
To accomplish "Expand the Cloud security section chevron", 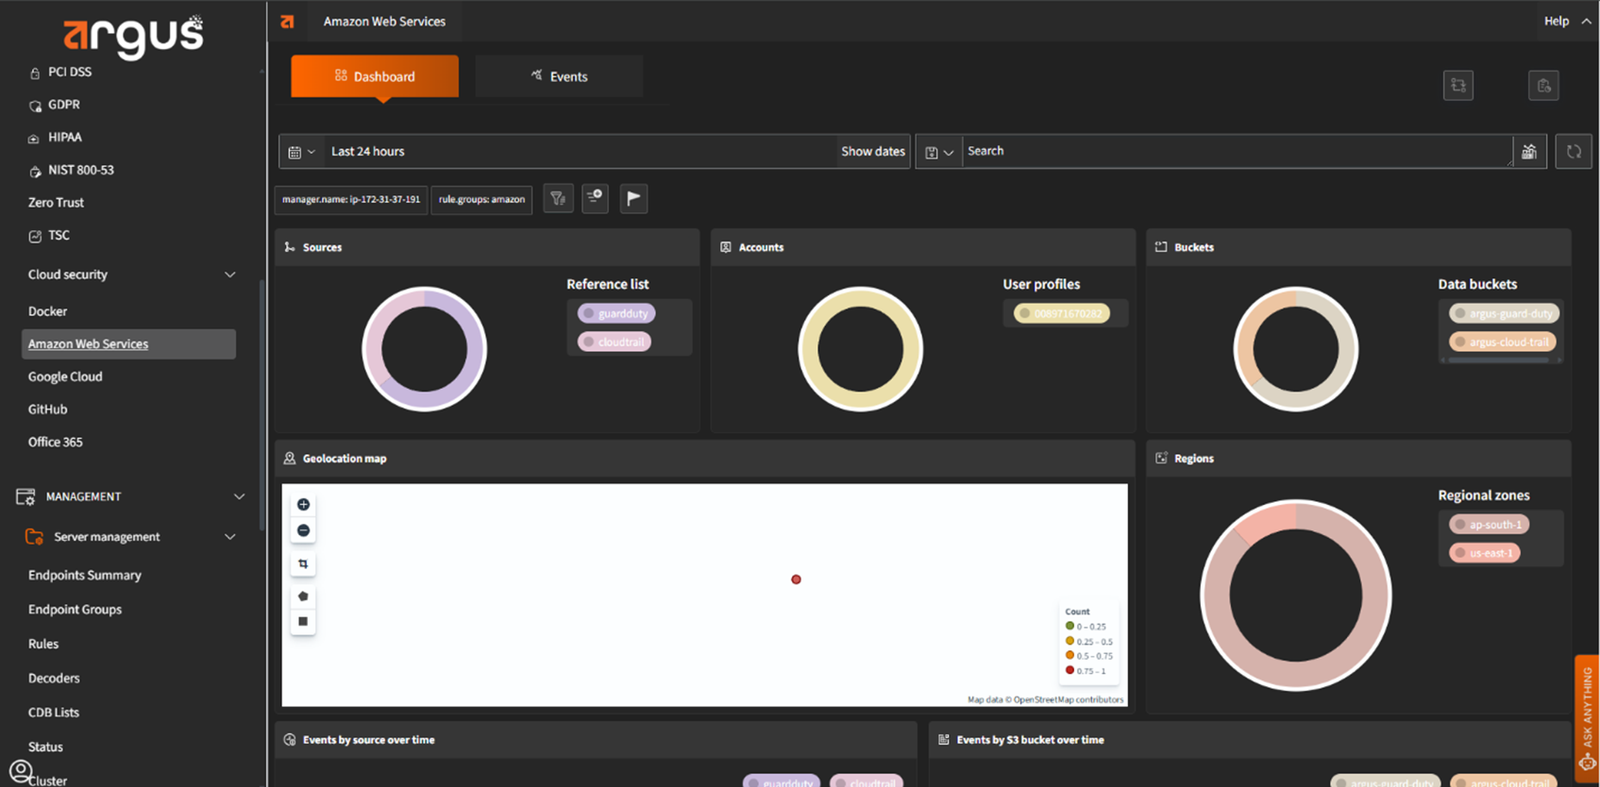I will [x=230, y=275].
